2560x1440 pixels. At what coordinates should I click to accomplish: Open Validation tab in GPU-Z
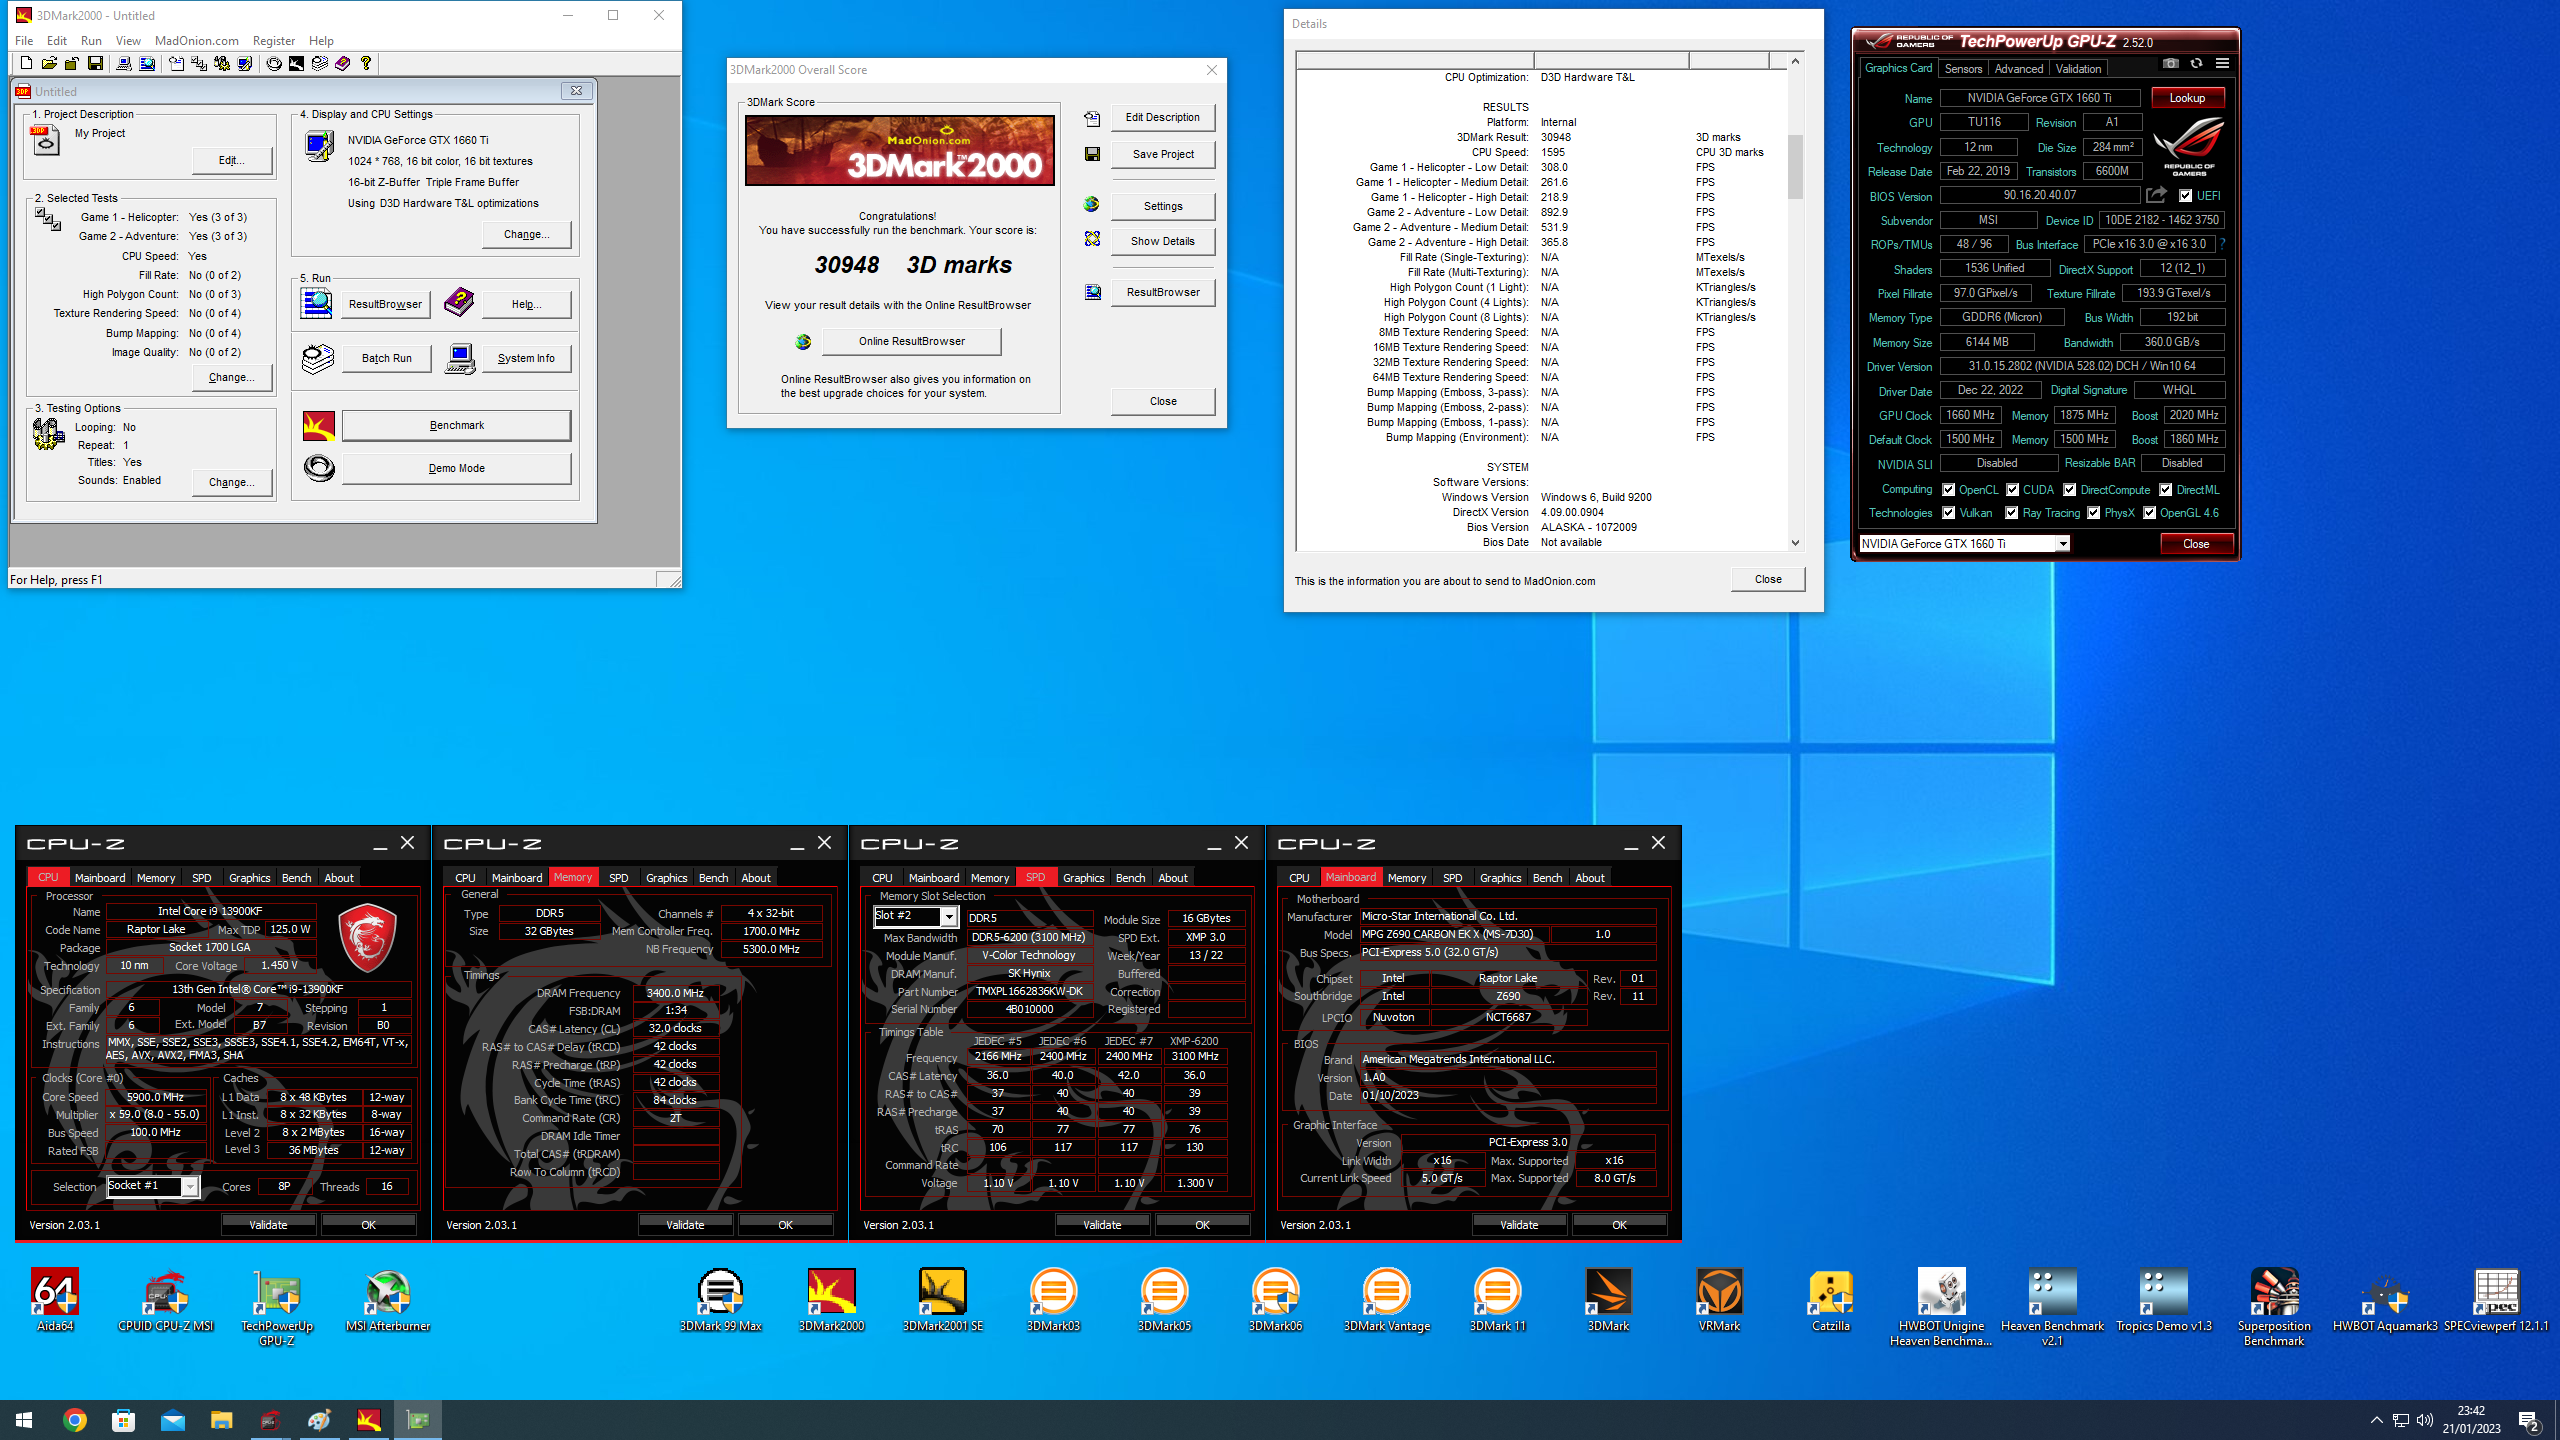tap(2078, 69)
